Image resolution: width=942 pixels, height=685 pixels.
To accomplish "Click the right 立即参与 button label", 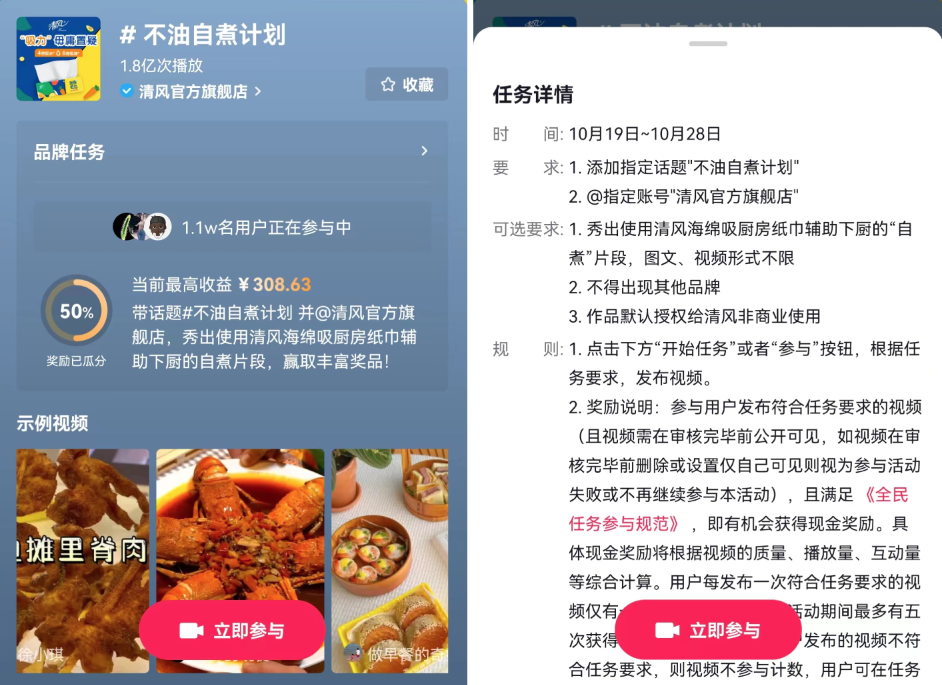I will [x=725, y=630].
